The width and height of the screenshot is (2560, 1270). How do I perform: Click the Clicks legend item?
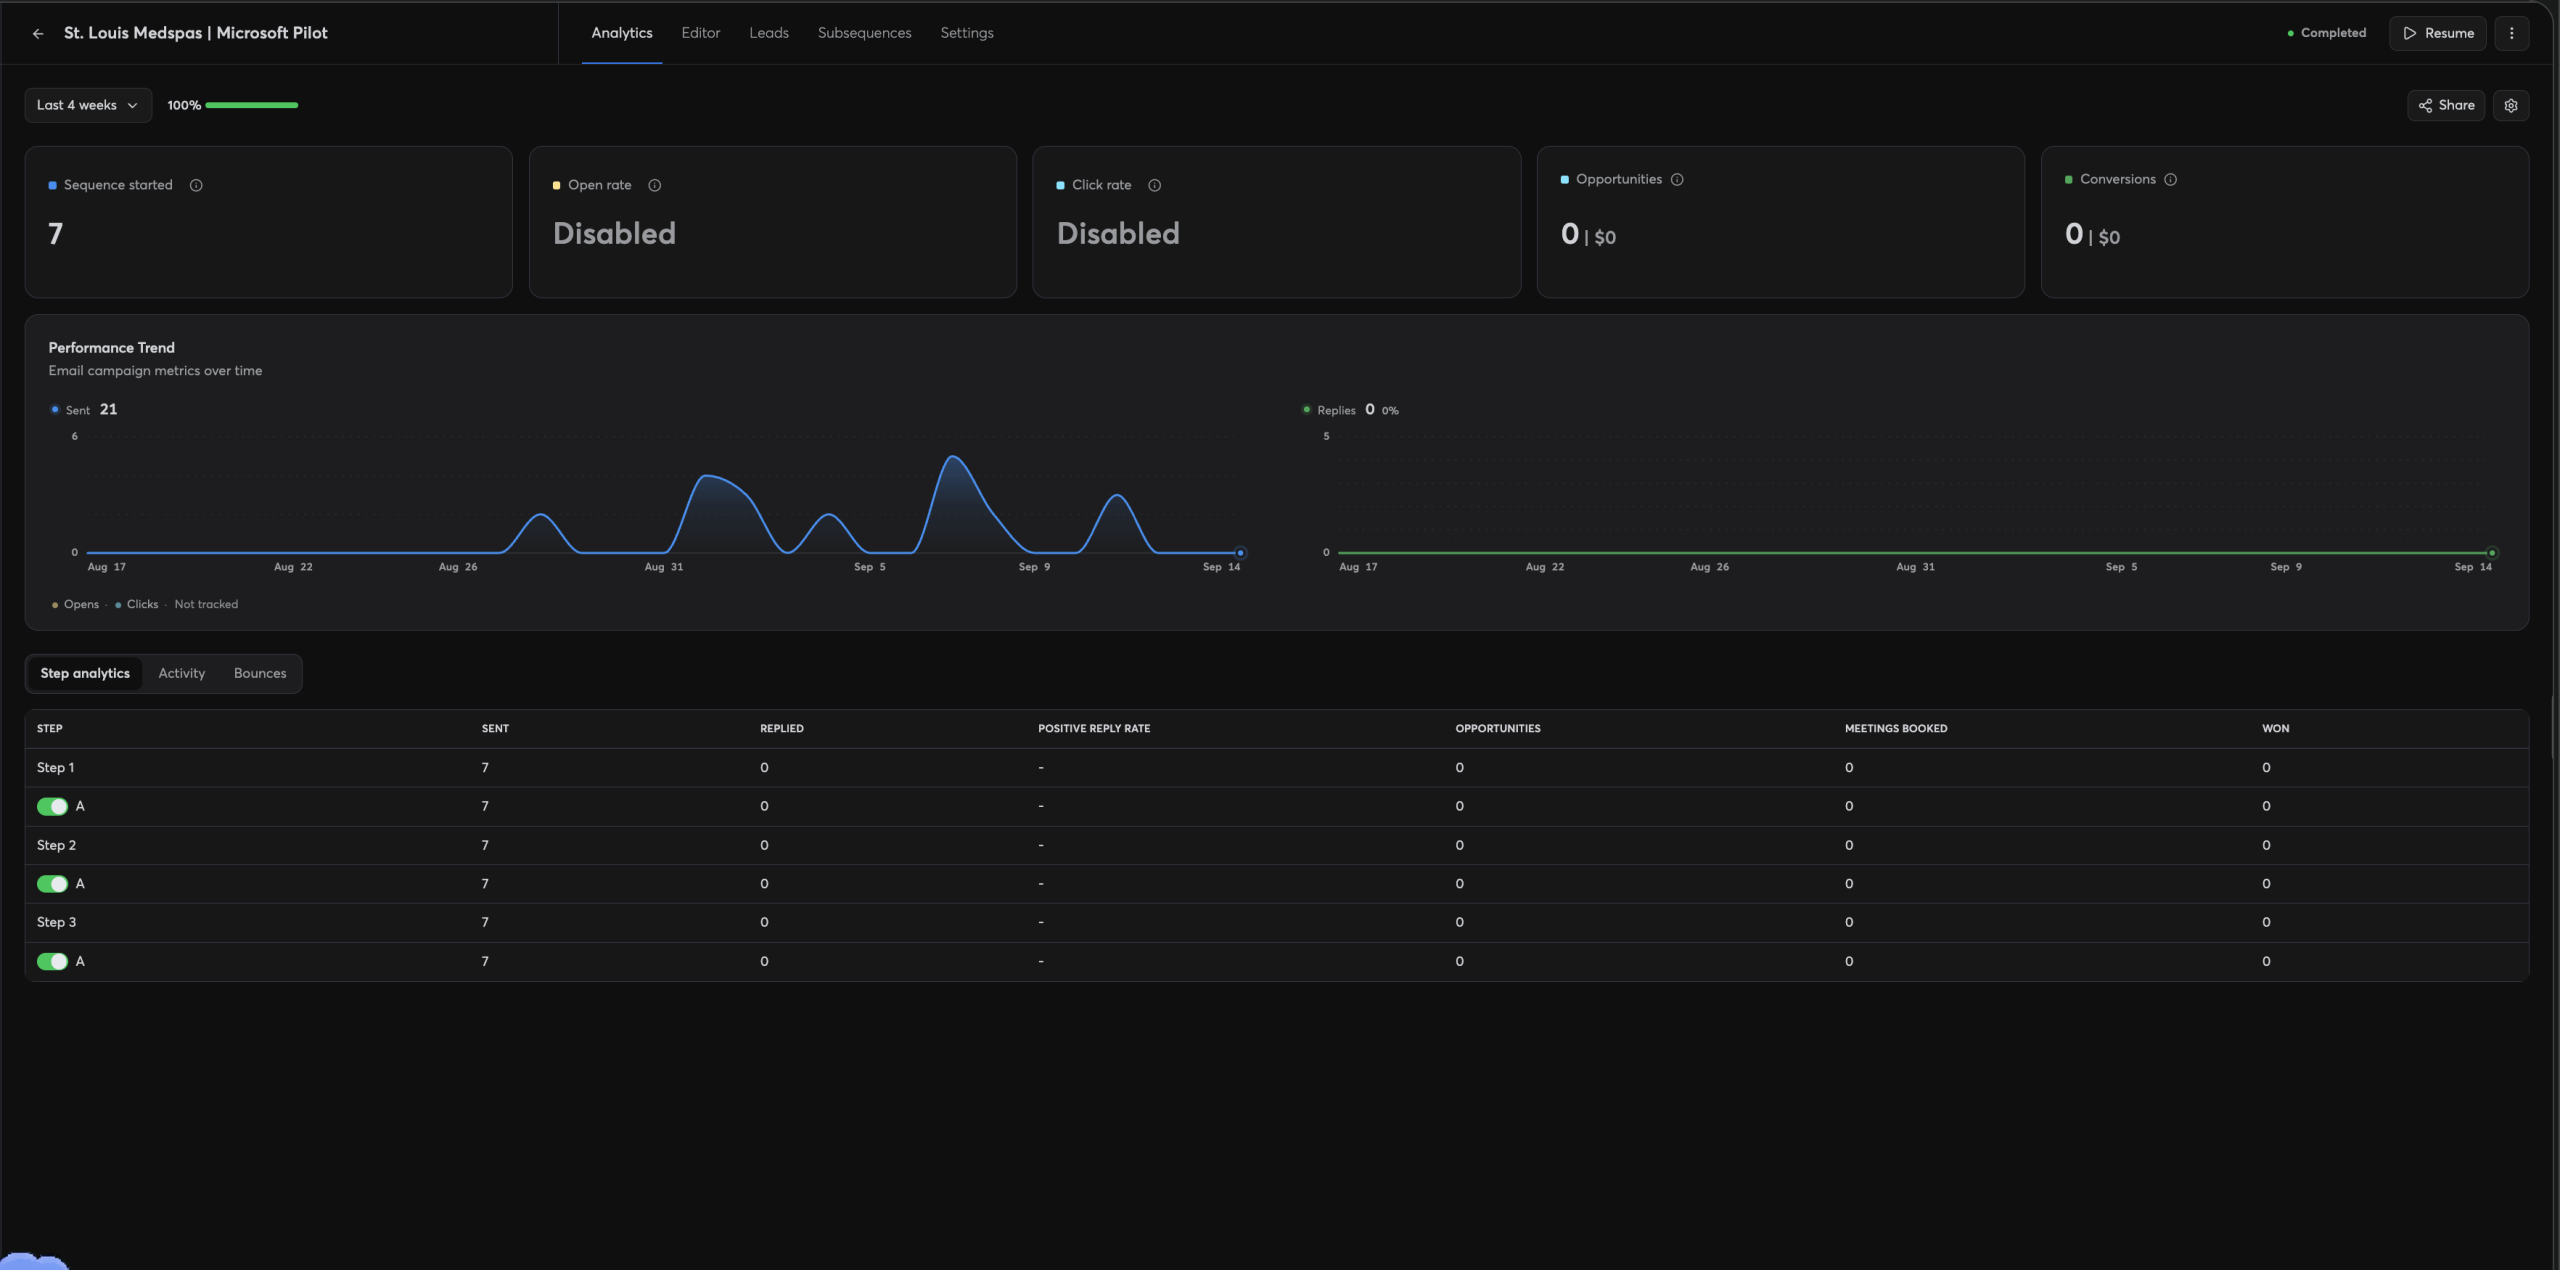click(x=137, y=604)
